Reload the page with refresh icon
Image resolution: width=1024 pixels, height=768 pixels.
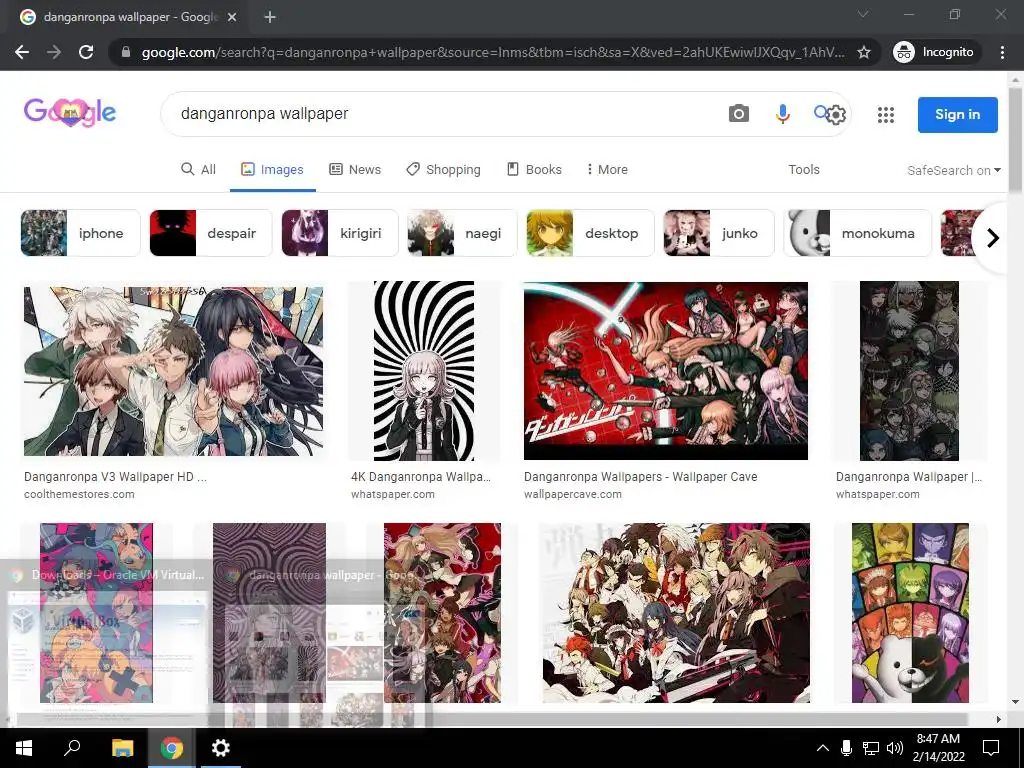86,52
